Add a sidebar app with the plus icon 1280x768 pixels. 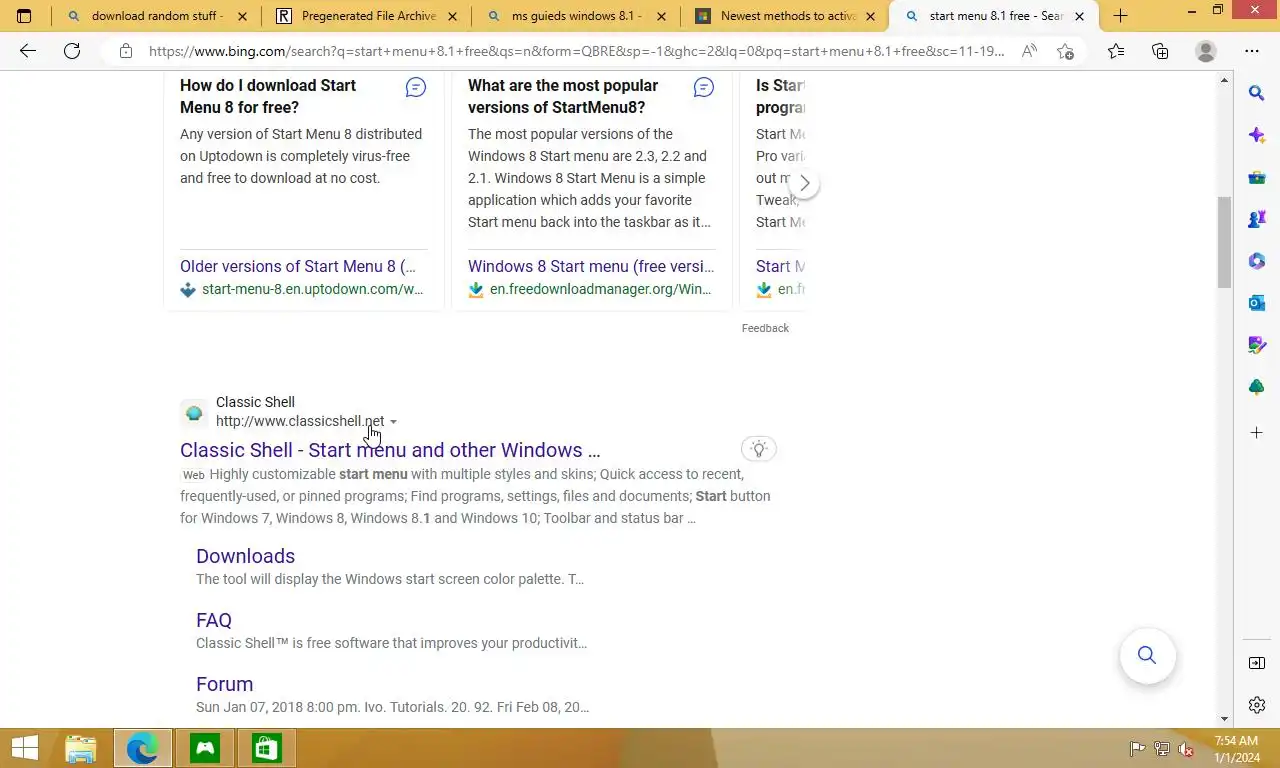click(x=1257, y=433)
